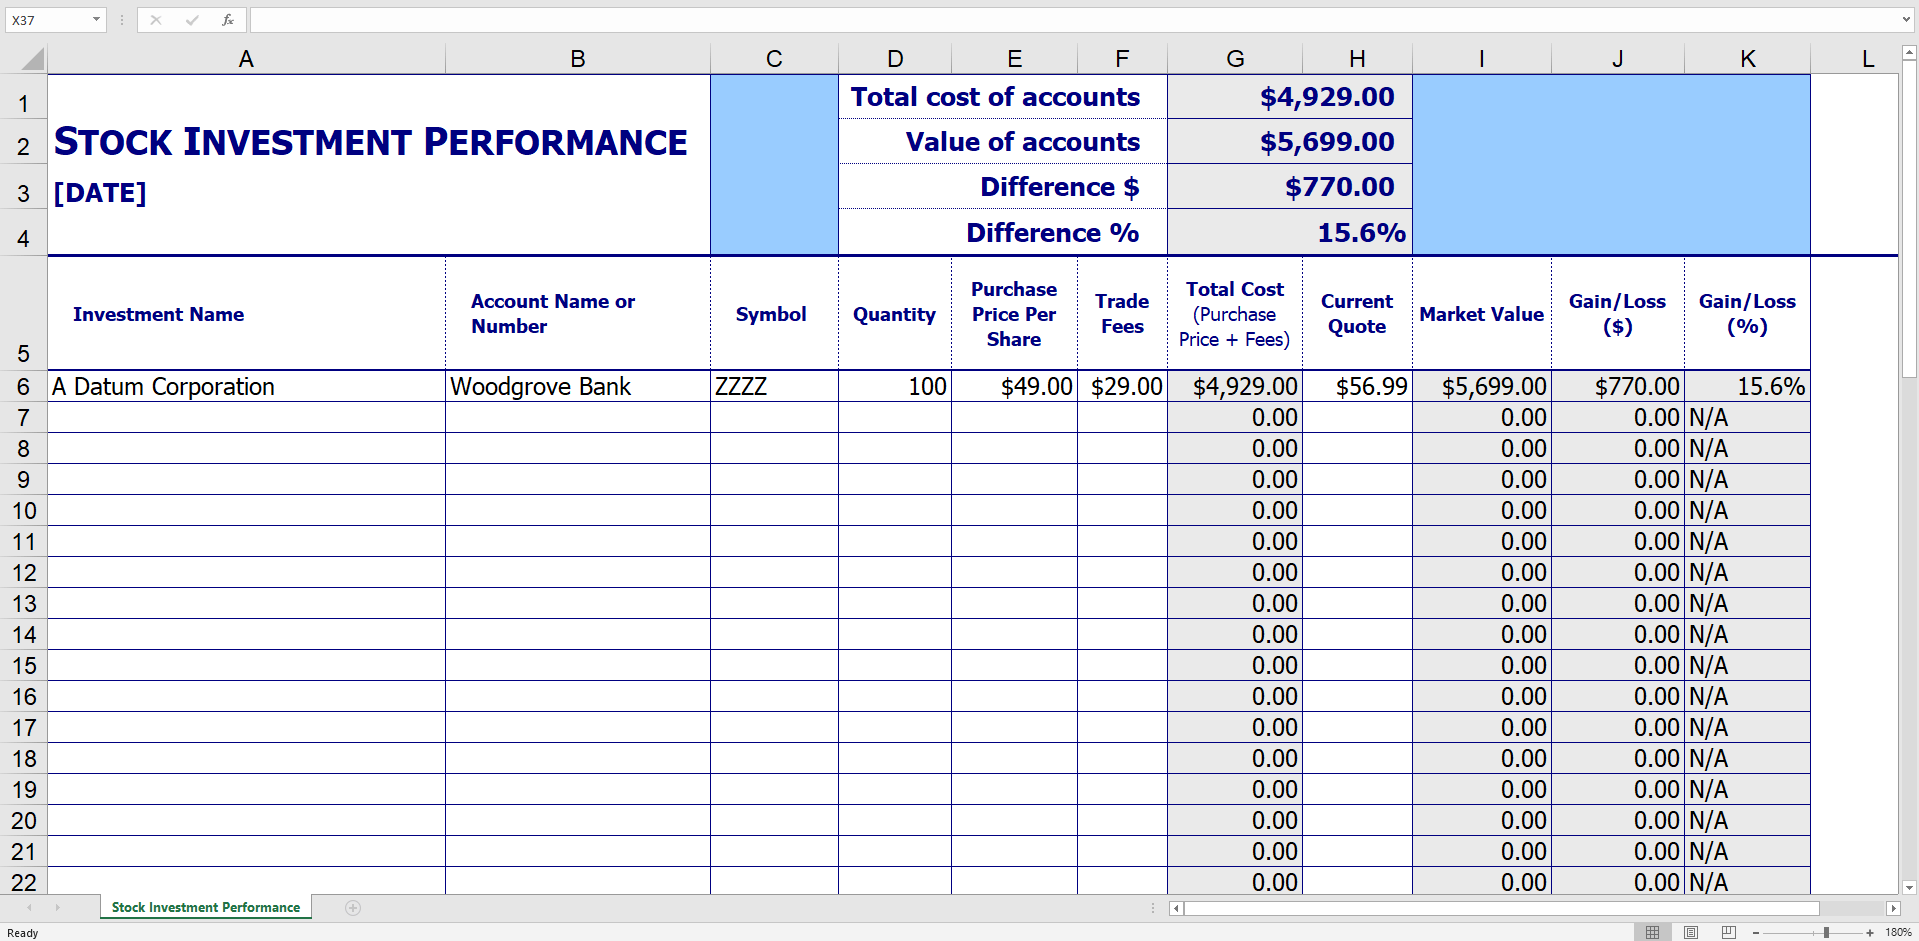Viewport: 1919px width, 941px height.
Task: Click the zoom out minus icon
Action: 1756,933
